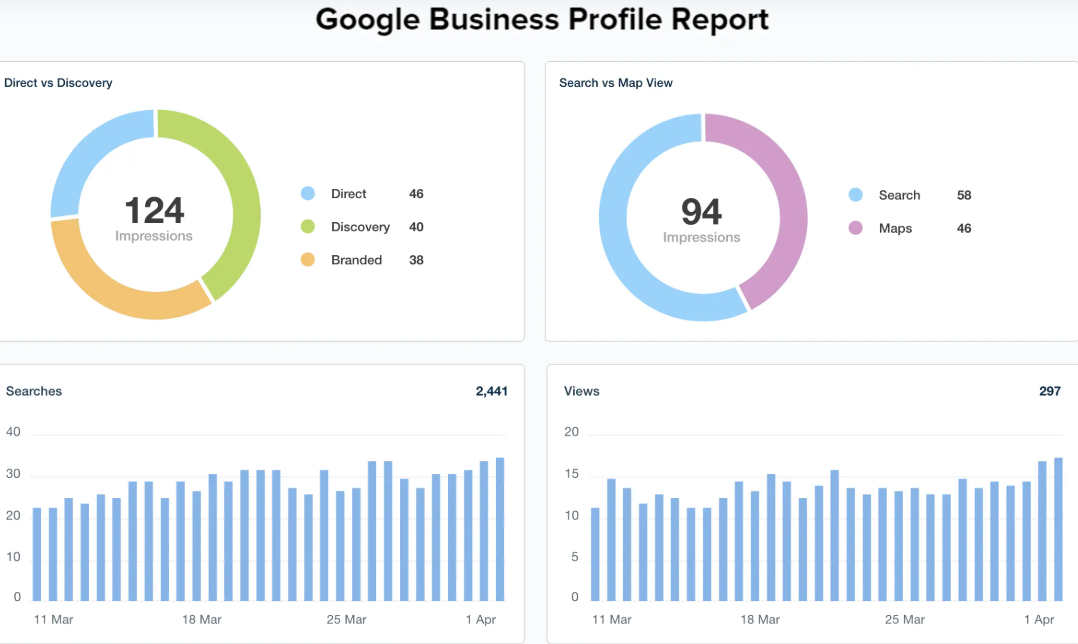Click the green Discovery legend dot

click(x=308, y=227)
